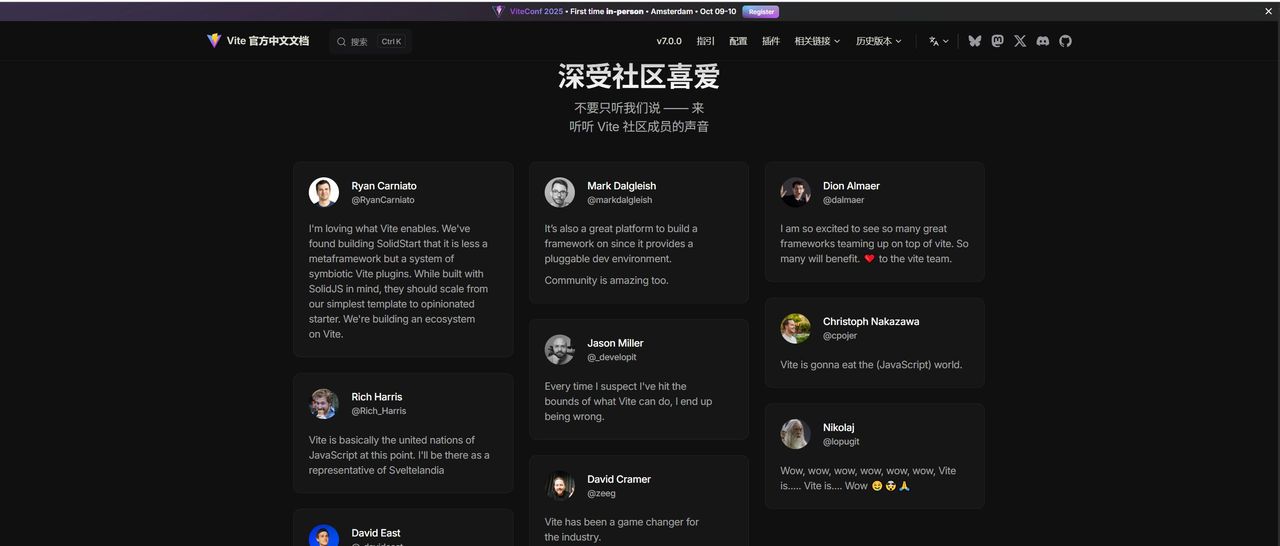Expand the 历史版本 dropdown menu
1280x546 pixels.
[879, 41]
